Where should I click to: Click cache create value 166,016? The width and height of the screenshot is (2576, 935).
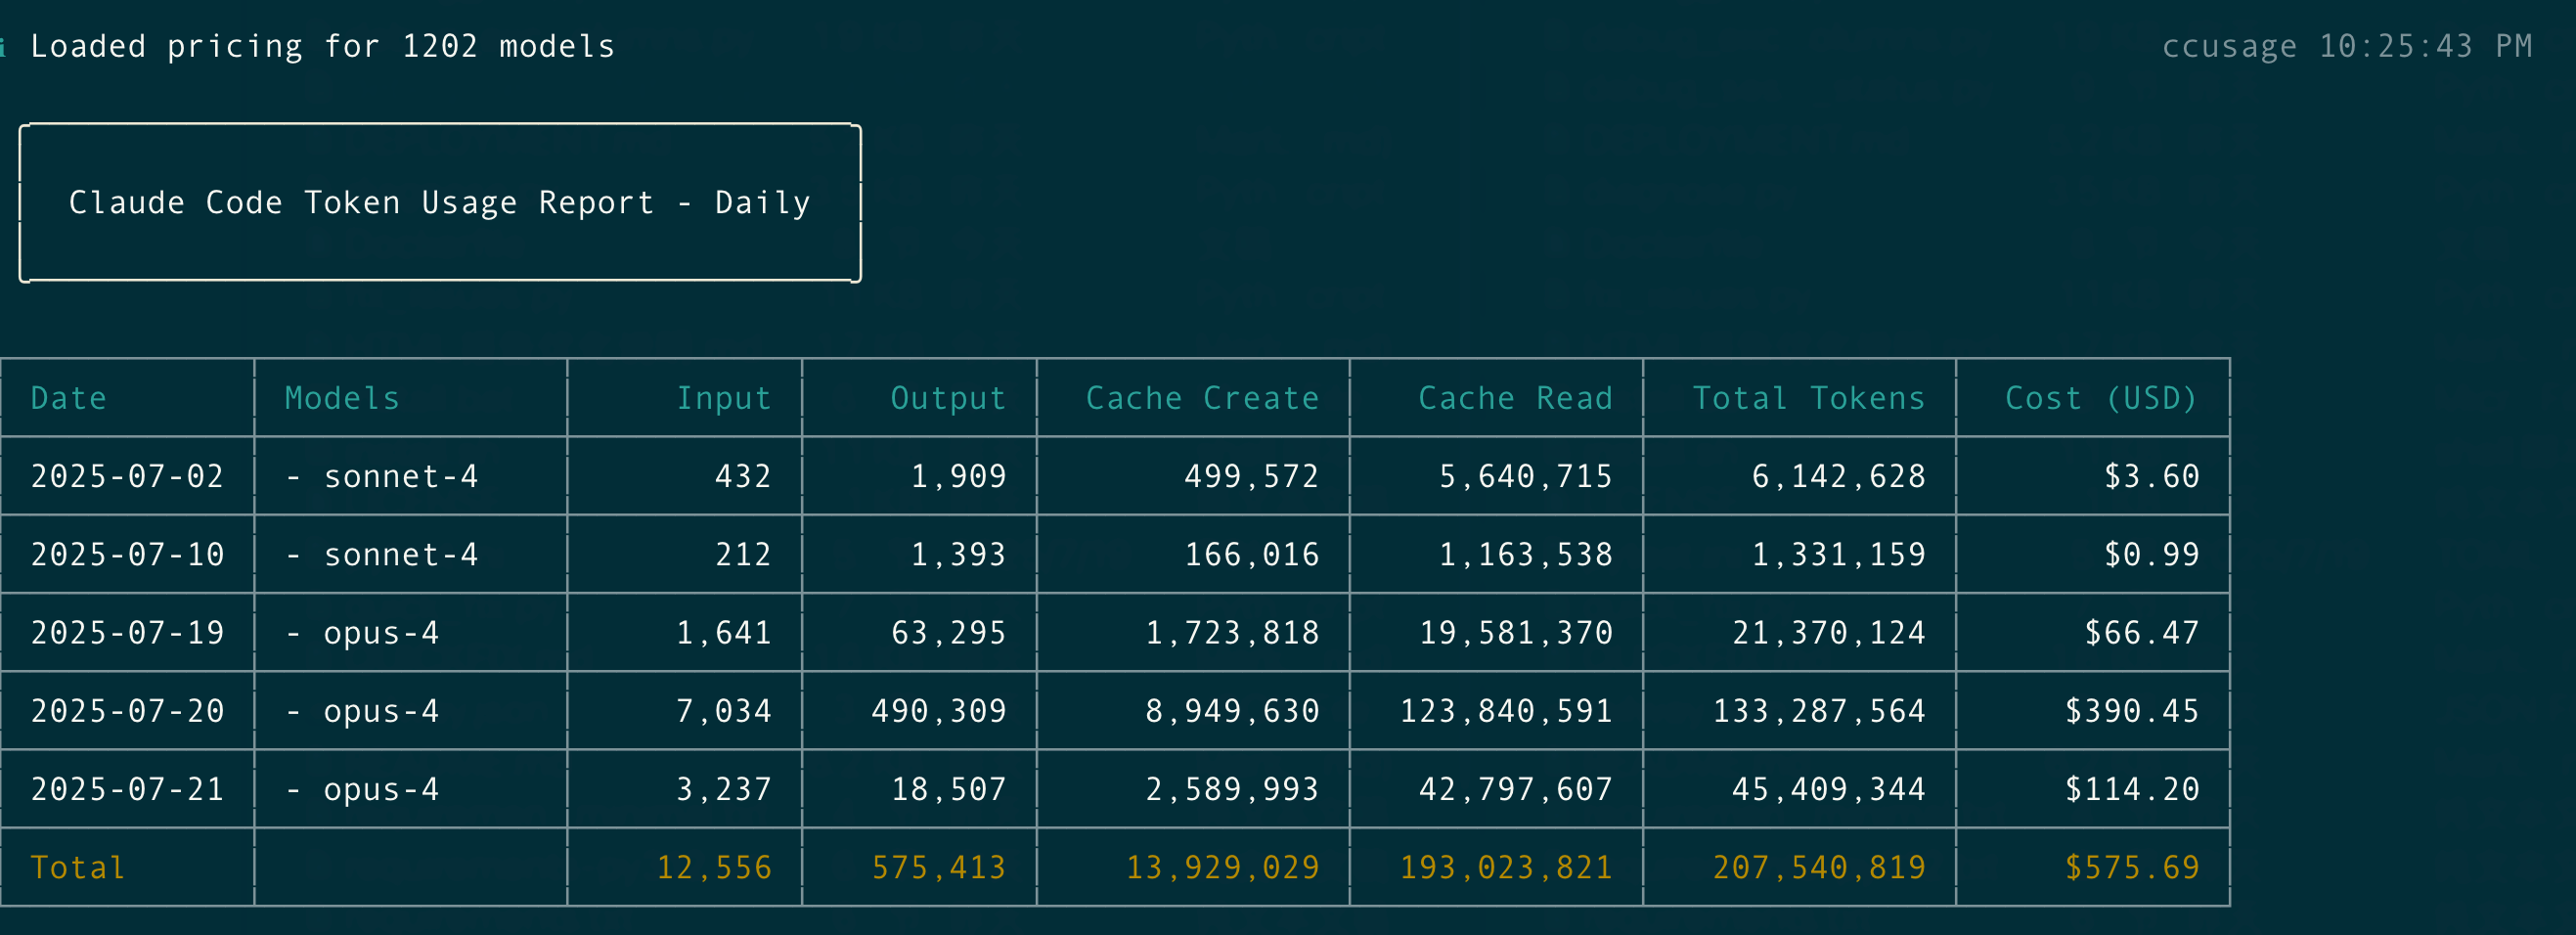(x=1251, y=554)
